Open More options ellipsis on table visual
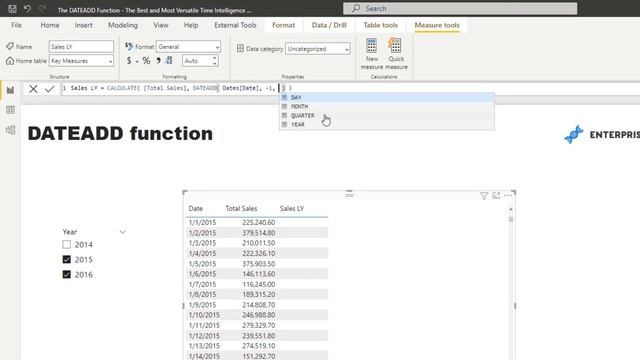The image size is (640, 360). coord(508,196)
